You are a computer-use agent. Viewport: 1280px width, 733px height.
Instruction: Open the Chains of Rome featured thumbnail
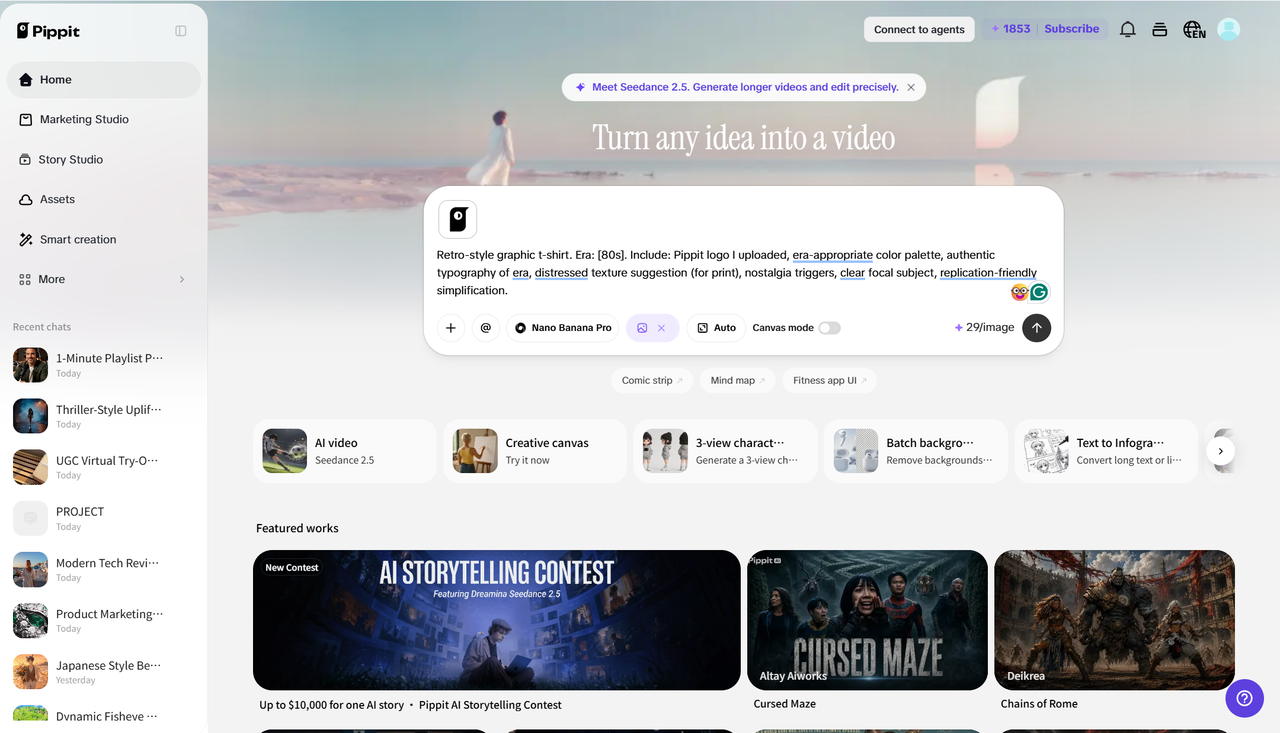coord(1114,620)
